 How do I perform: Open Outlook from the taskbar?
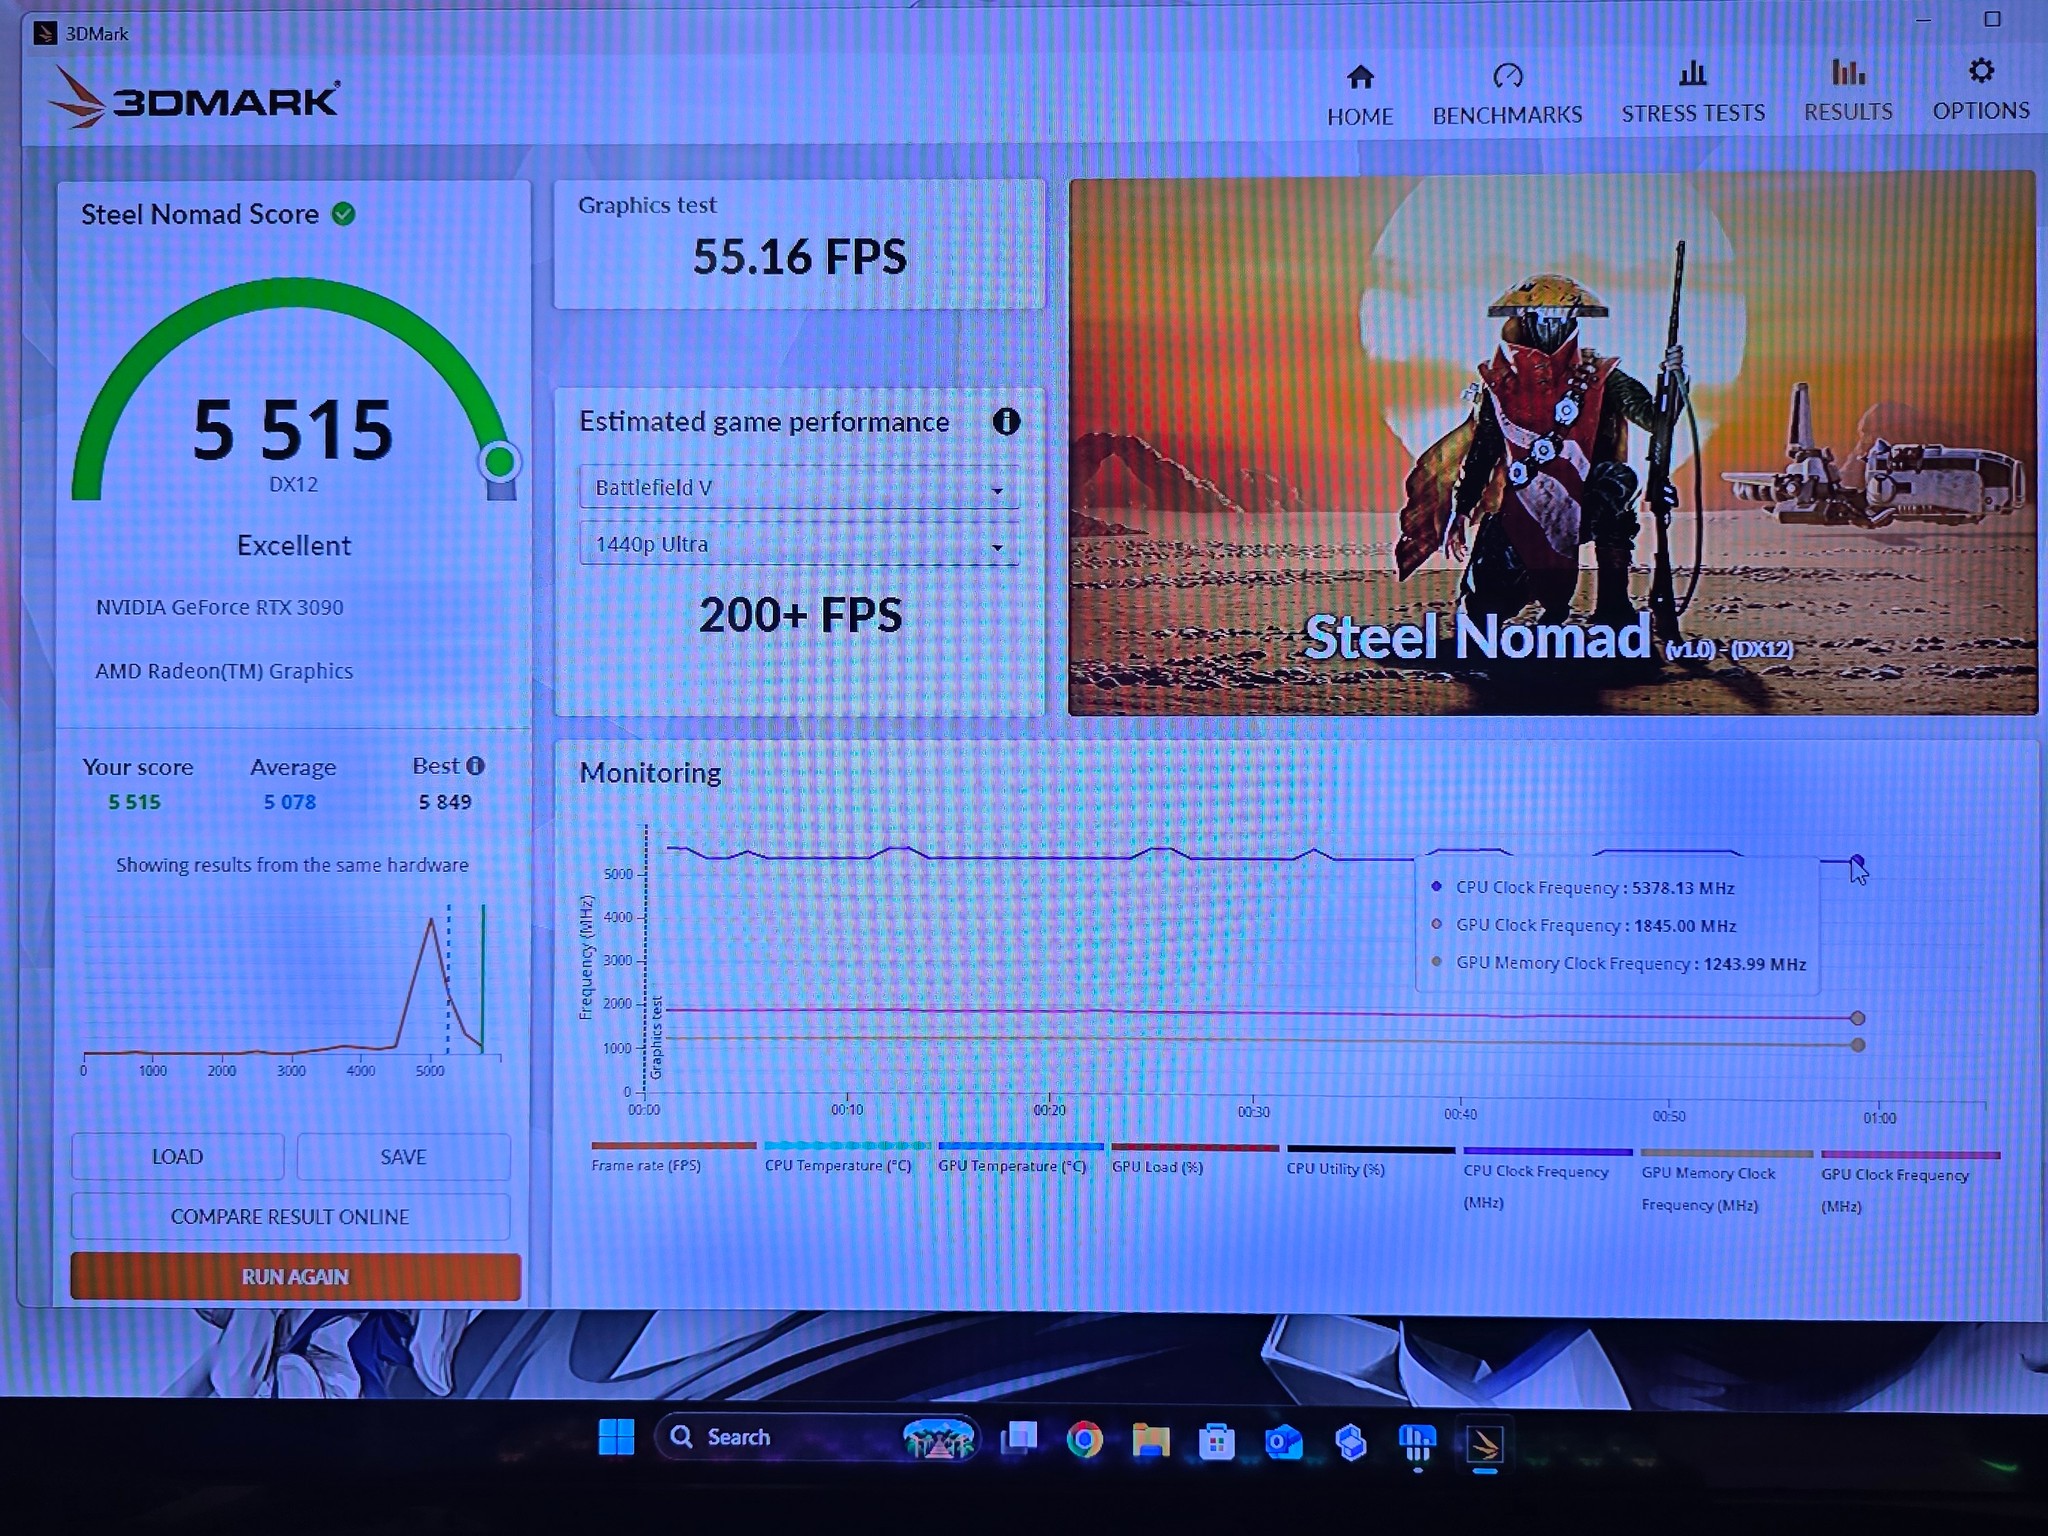coord(1283,1442)
